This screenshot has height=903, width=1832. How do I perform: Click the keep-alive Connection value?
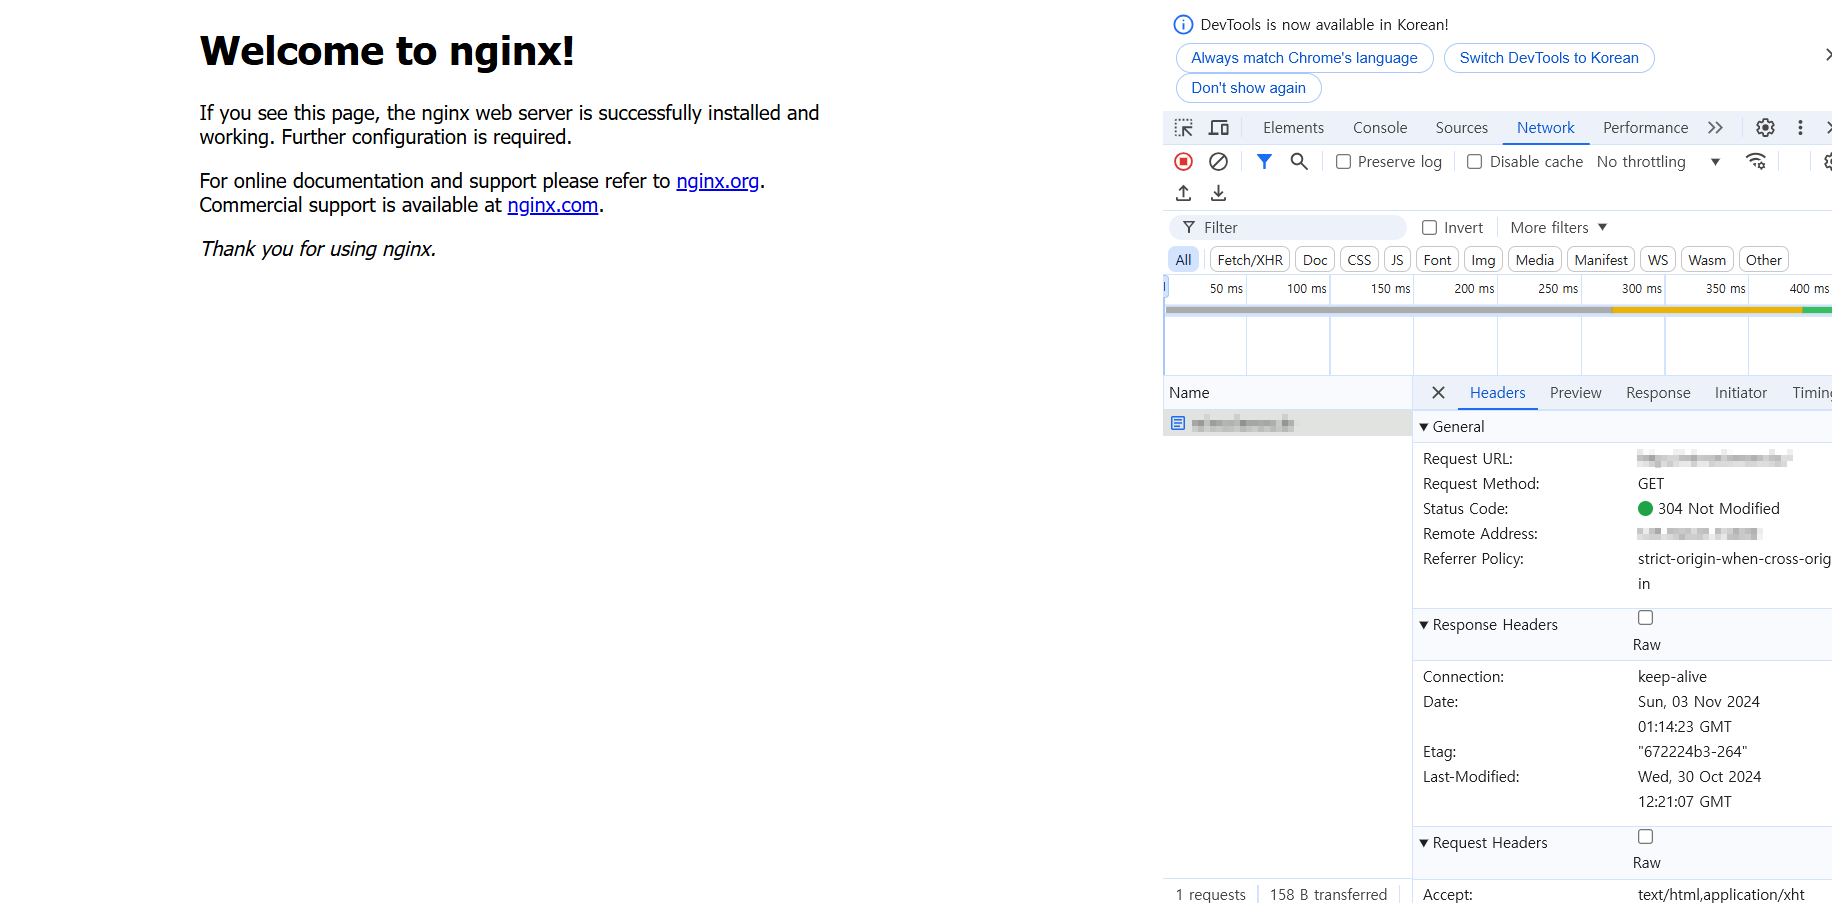point(1672,677)
